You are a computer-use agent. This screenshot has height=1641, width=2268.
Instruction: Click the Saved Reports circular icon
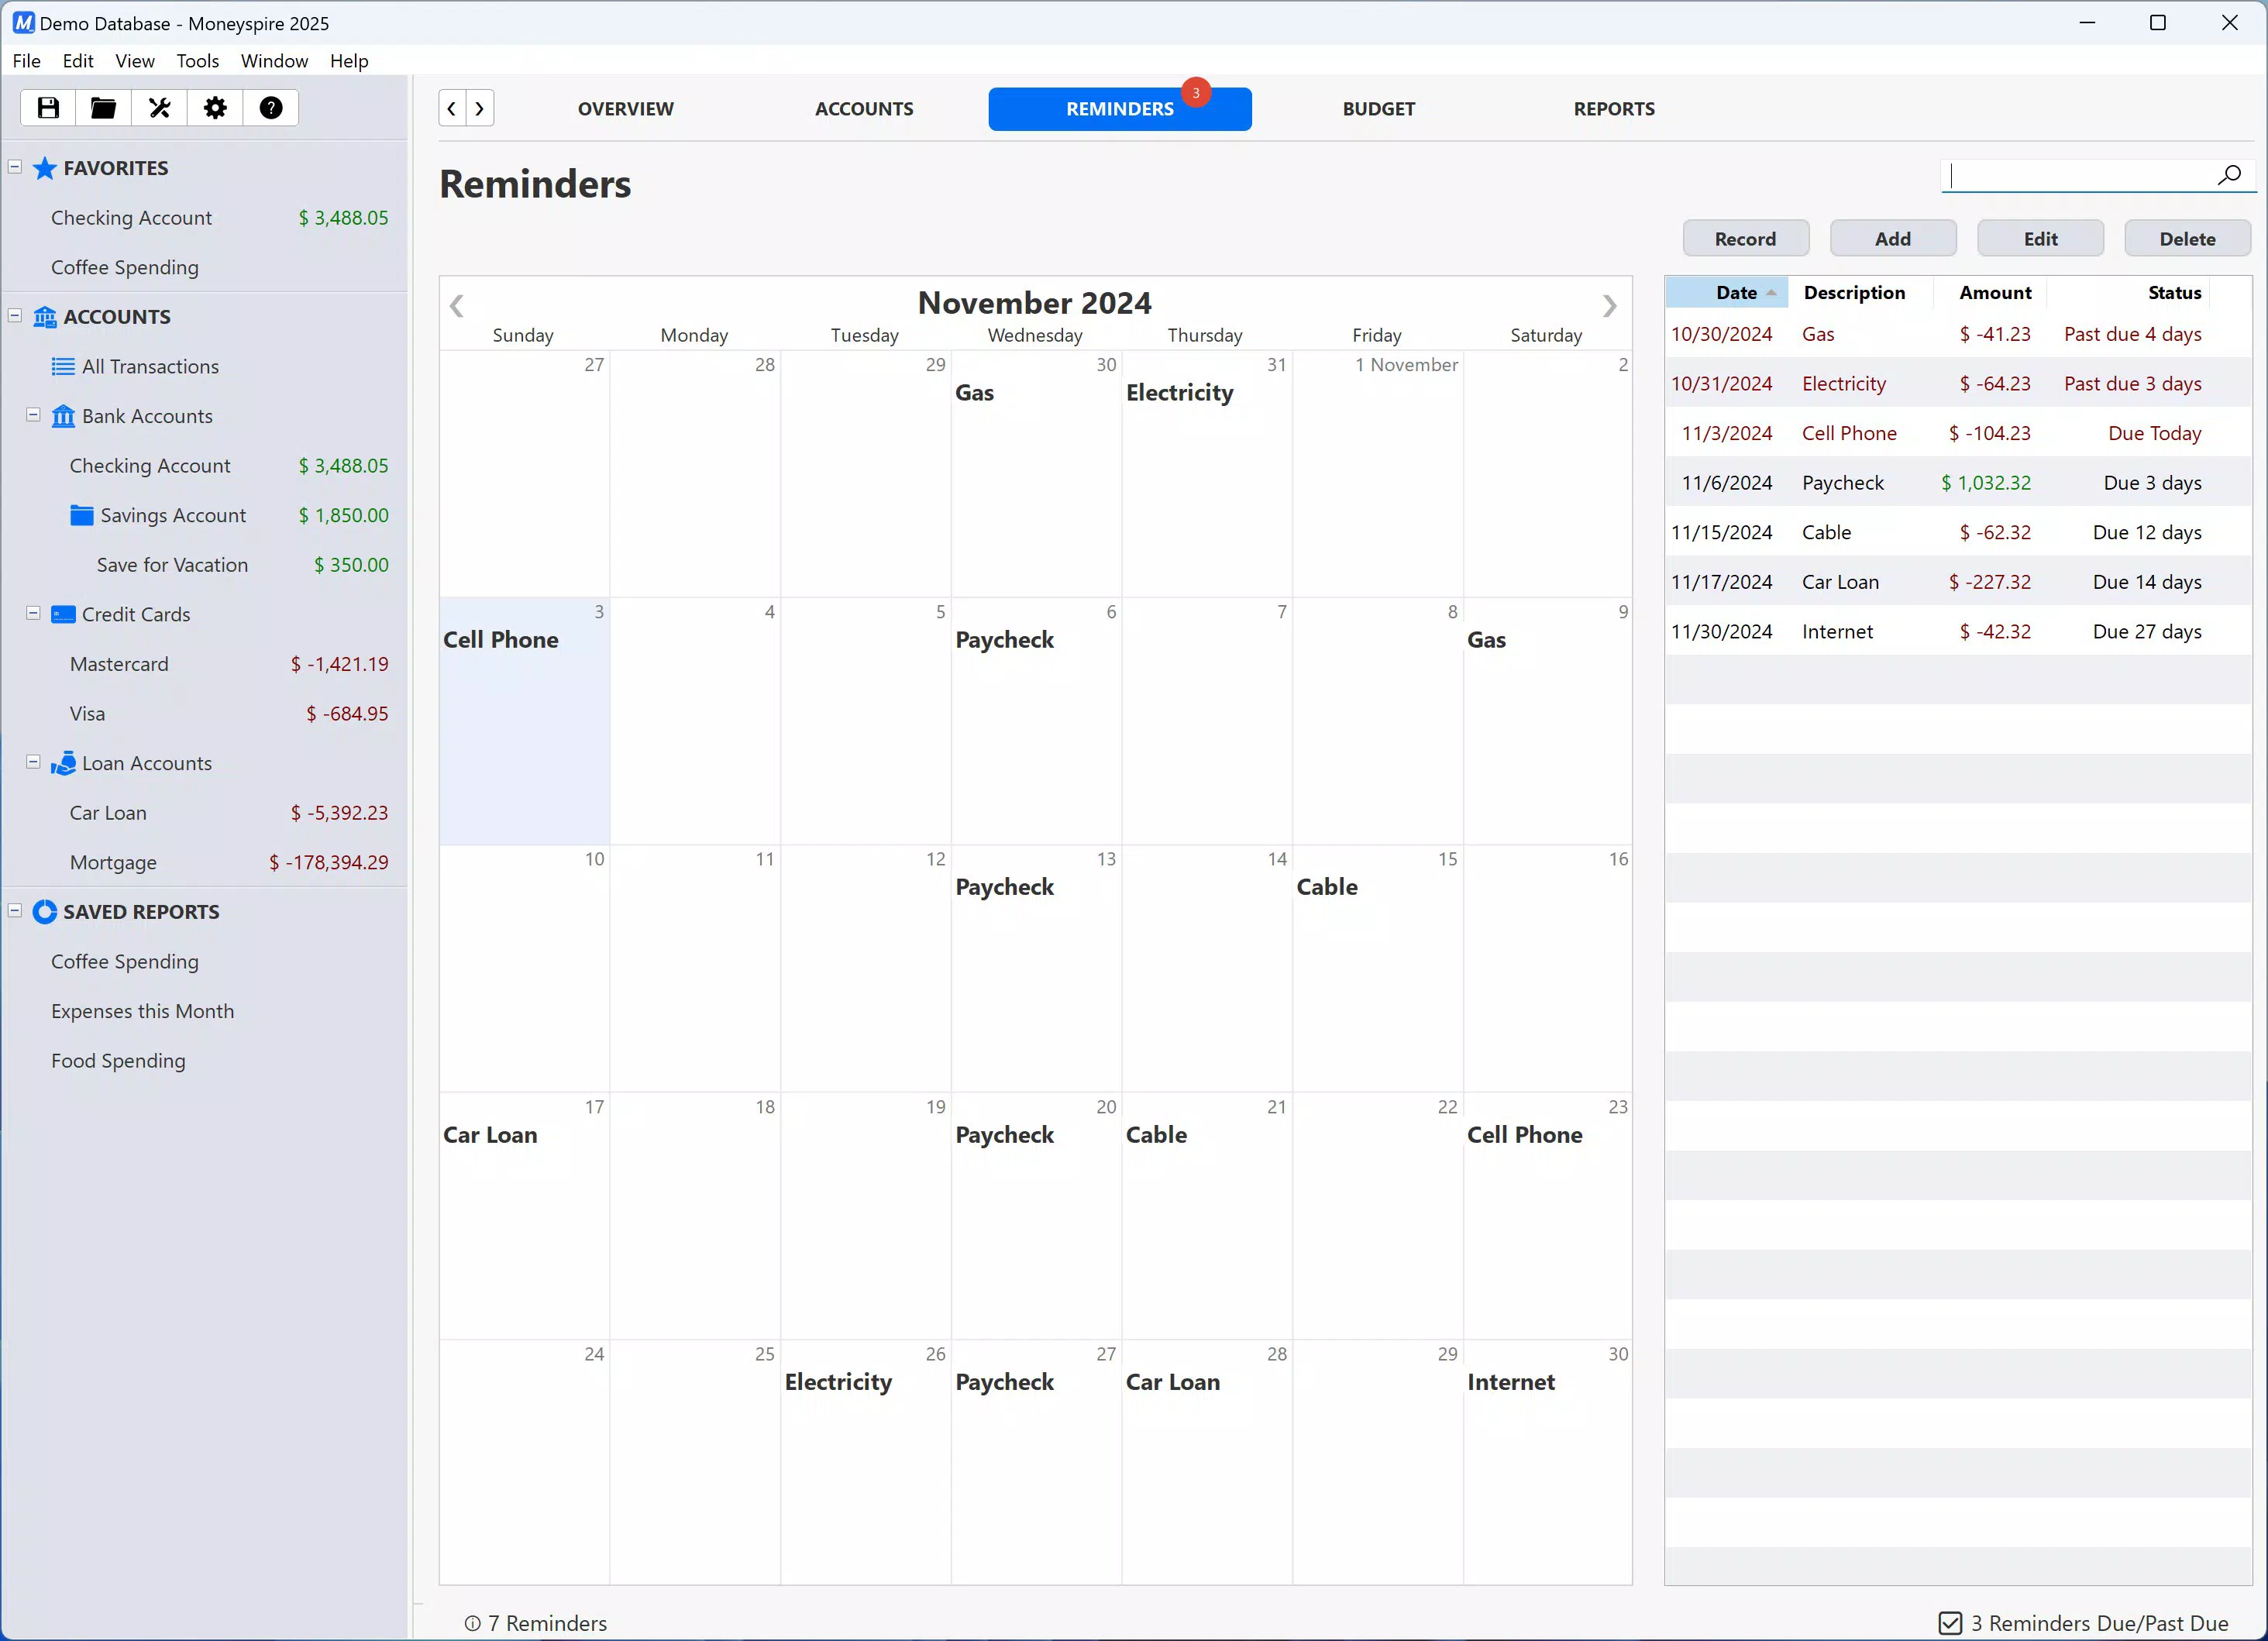(x=45, y=912)
